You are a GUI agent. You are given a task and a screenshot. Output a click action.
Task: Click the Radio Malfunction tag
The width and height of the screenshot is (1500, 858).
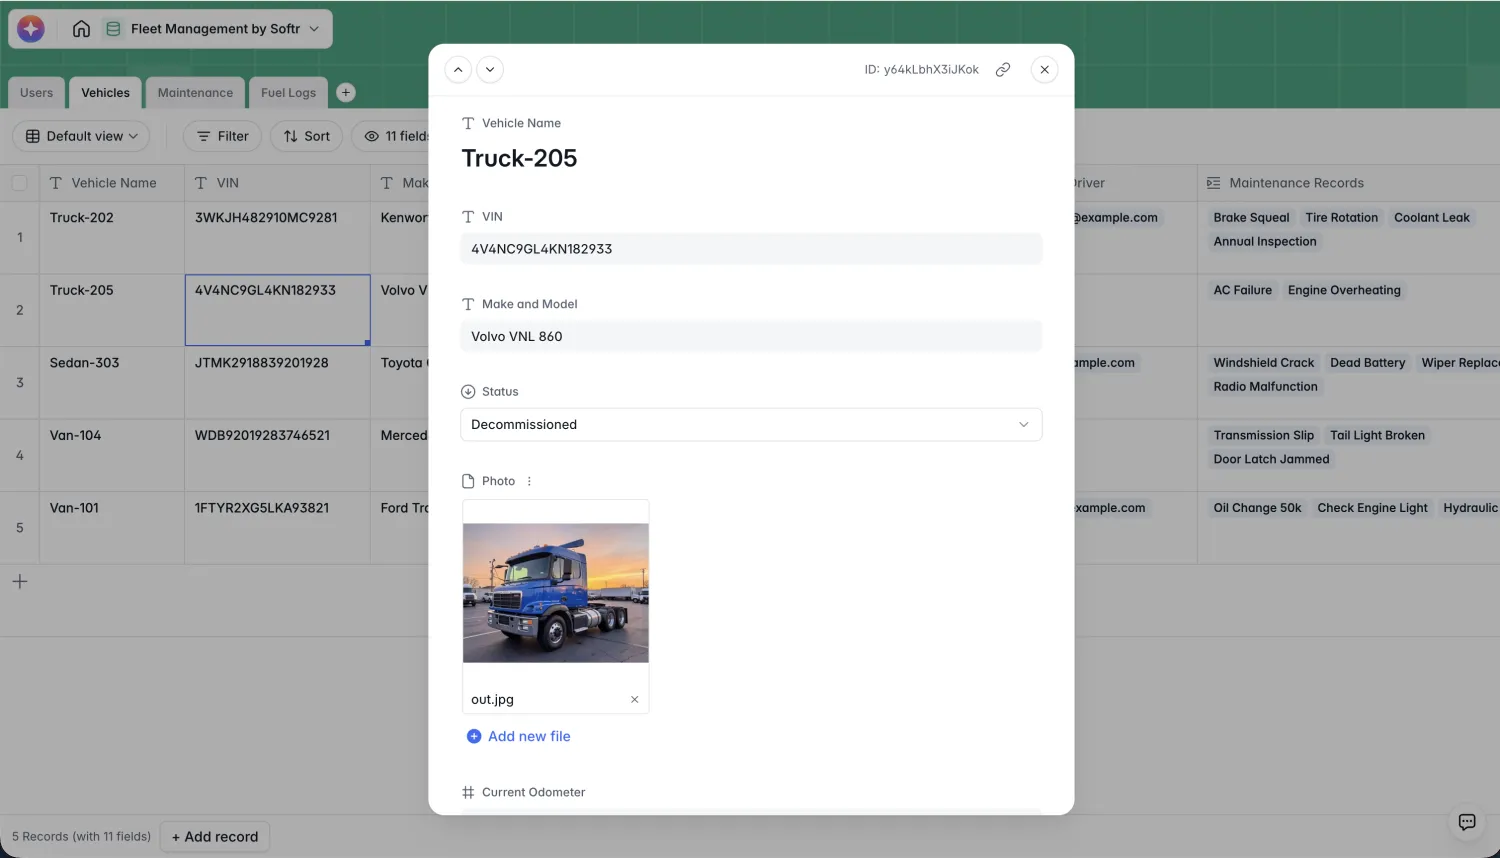click(x=1265, y=387)
